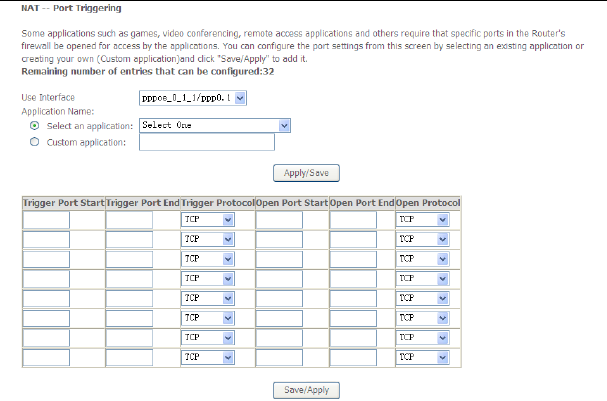
Task: Open last row Trigger Protocol dropdown
Action: (207, 357)
